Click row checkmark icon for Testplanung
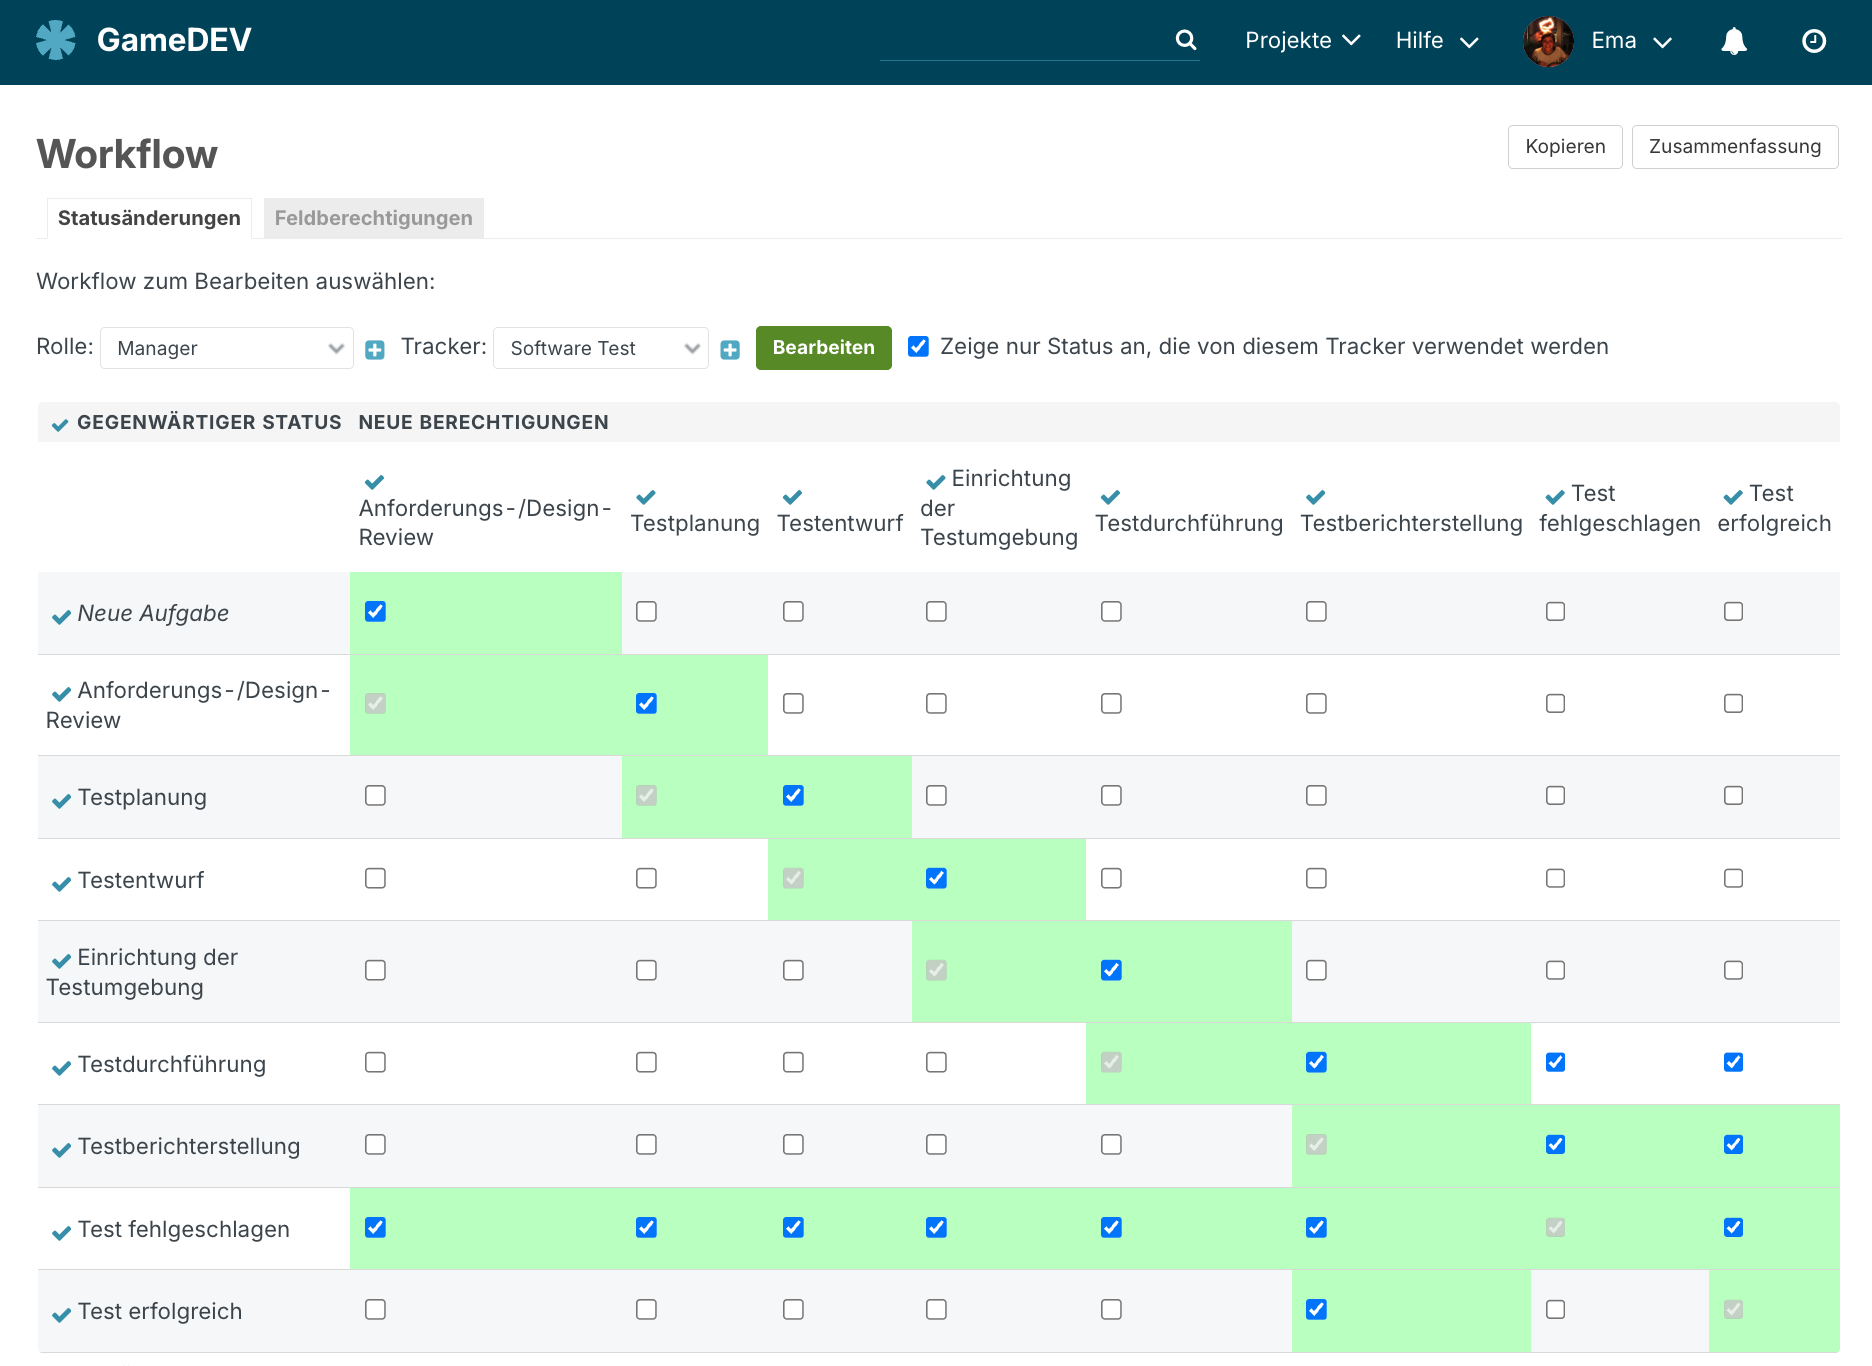The image size is (1872, 1366). (61, 800)
